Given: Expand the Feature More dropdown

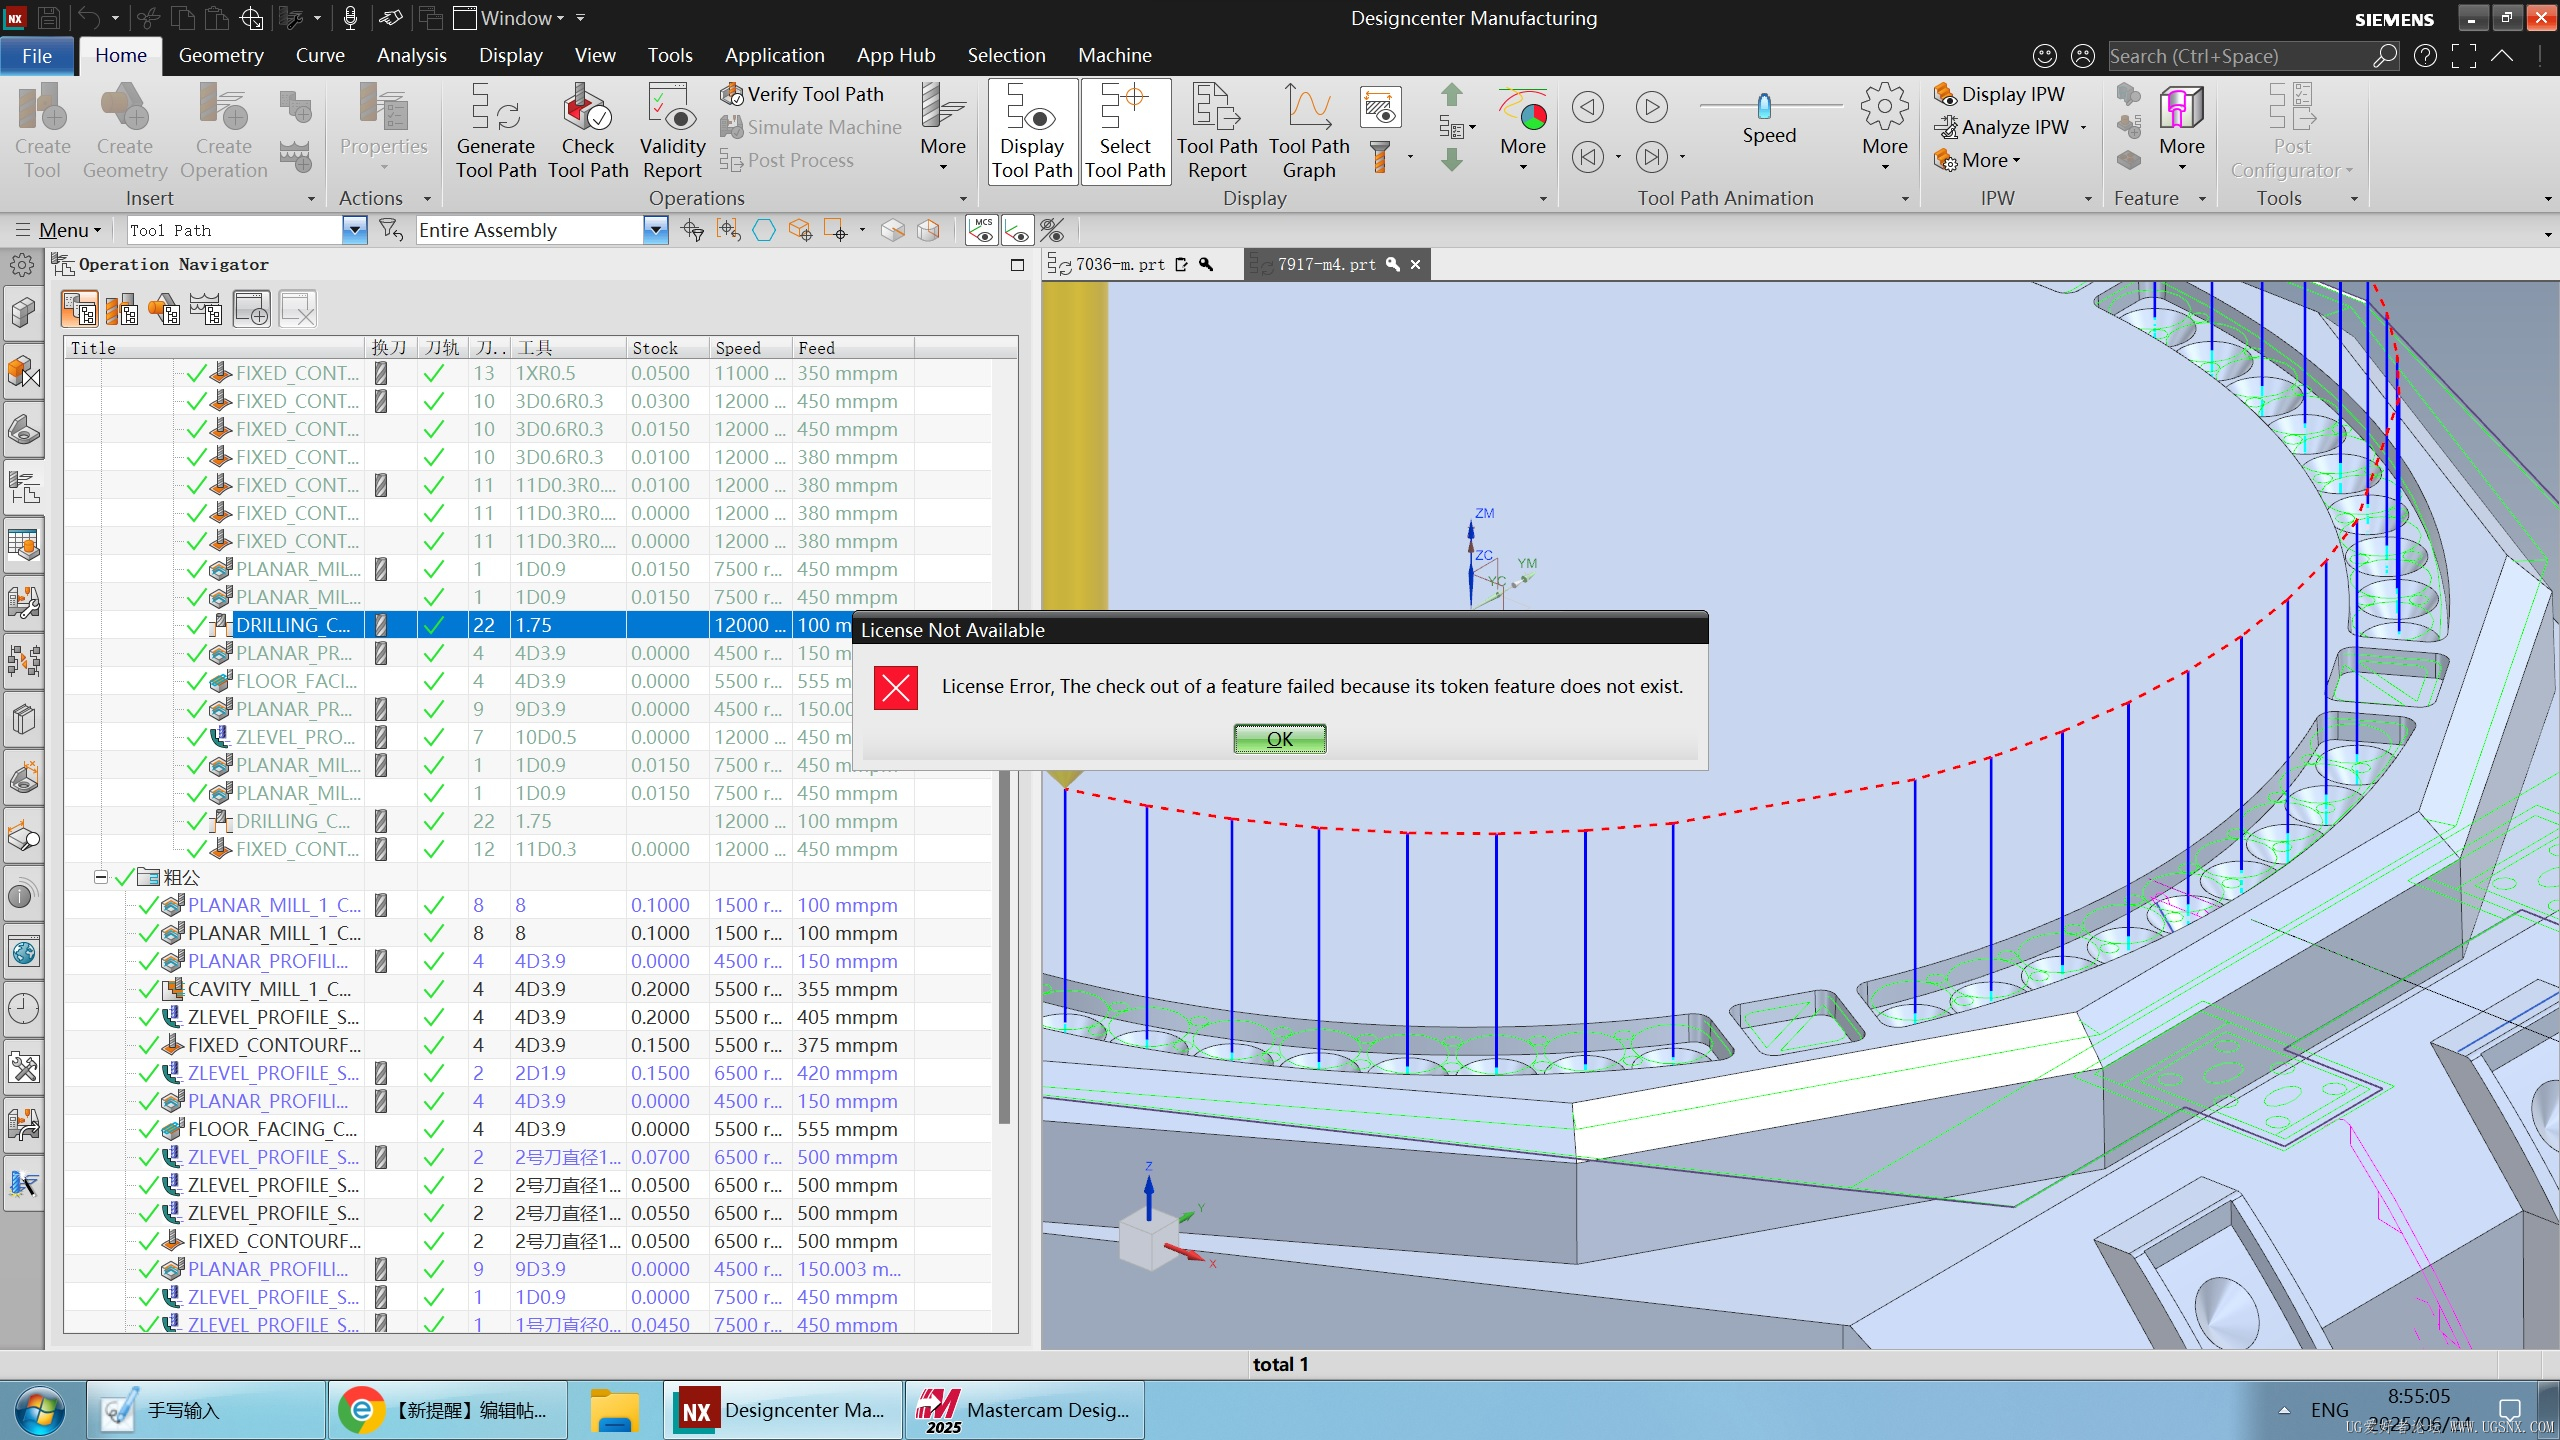Looking at the screenshot, I should click(x=2181, y=130).
